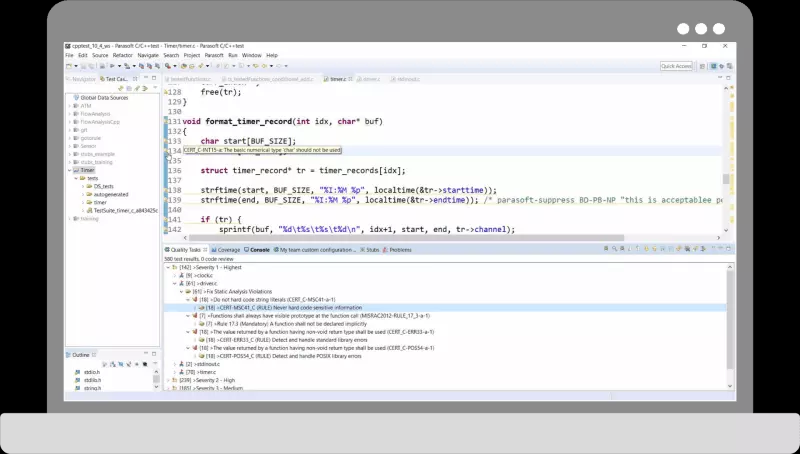Open the Run menu
This screenshot has width=800, height=454.
233,55
